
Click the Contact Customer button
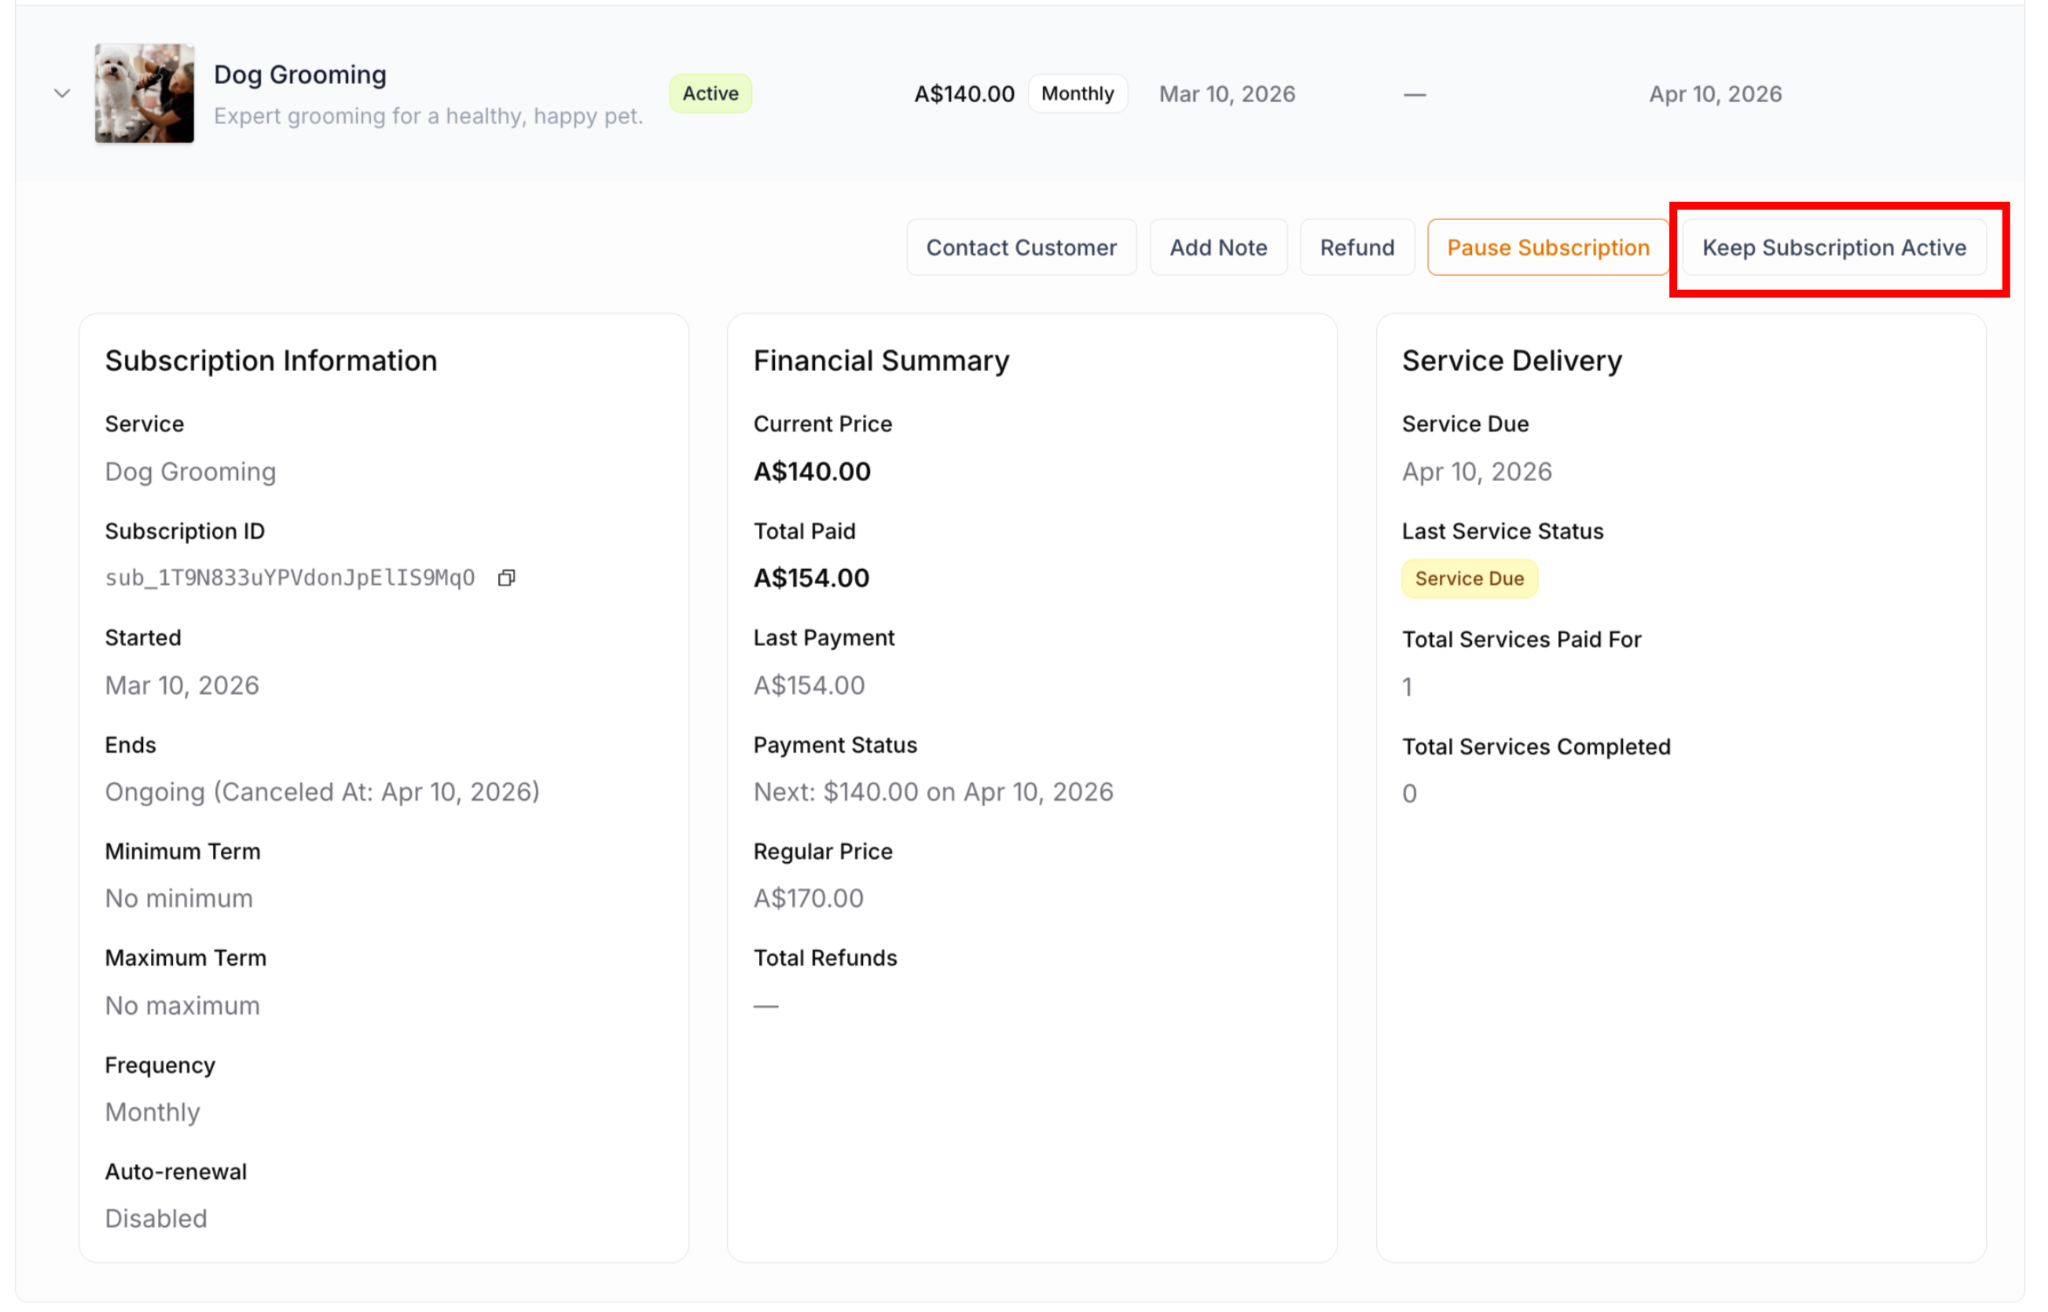pyautogui.click(x=1020, y=247)
